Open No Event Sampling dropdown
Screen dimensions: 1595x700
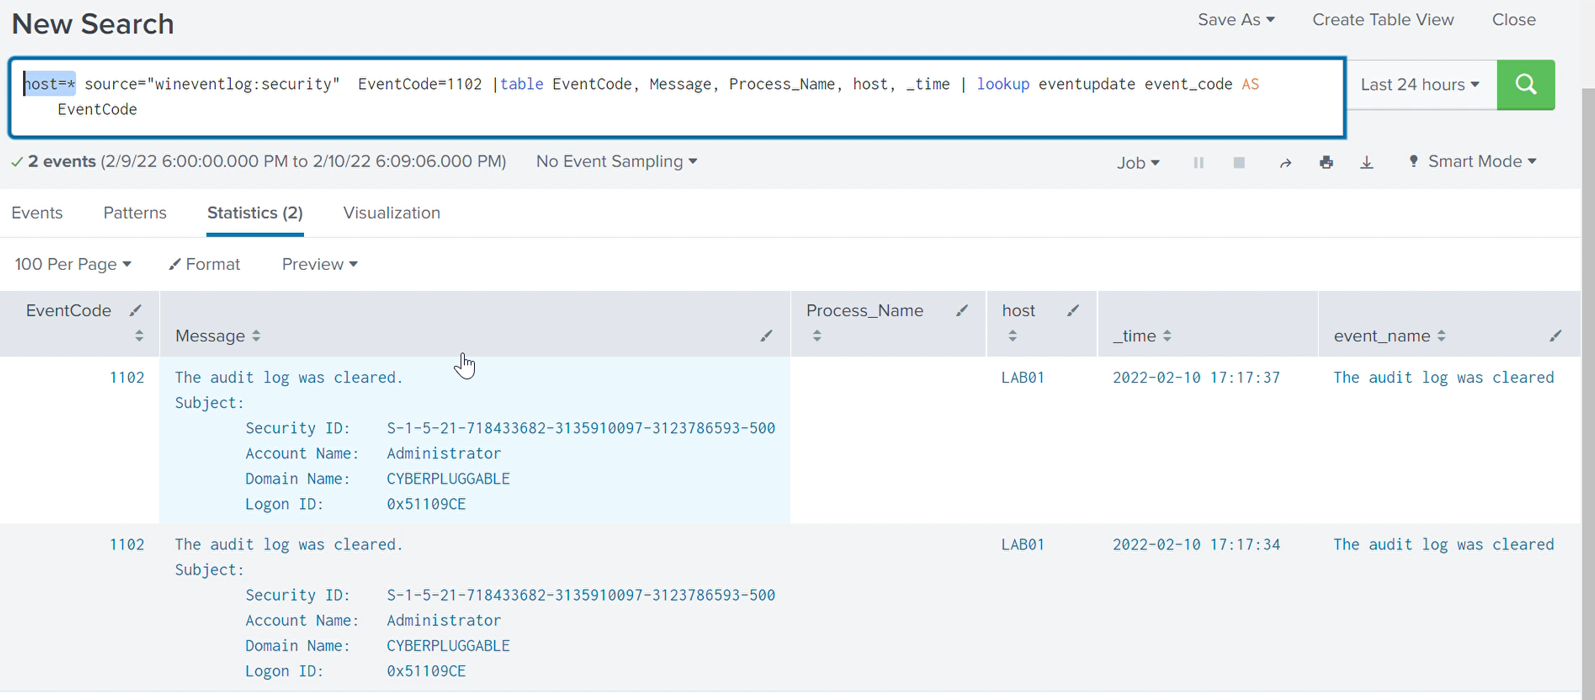pyautogui.click(x=617, y=162)
